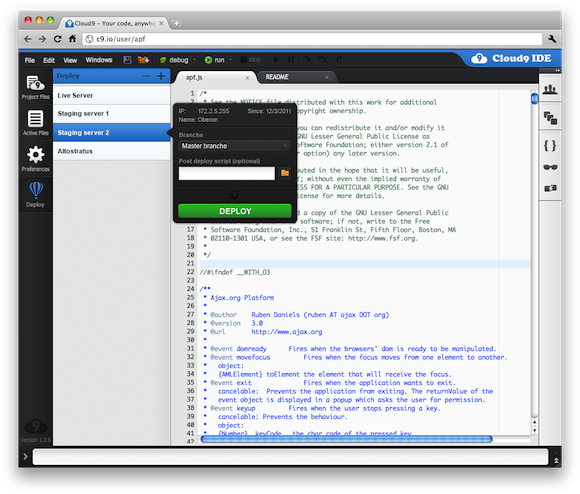Click the green DEPLOY button

(235, 211)
